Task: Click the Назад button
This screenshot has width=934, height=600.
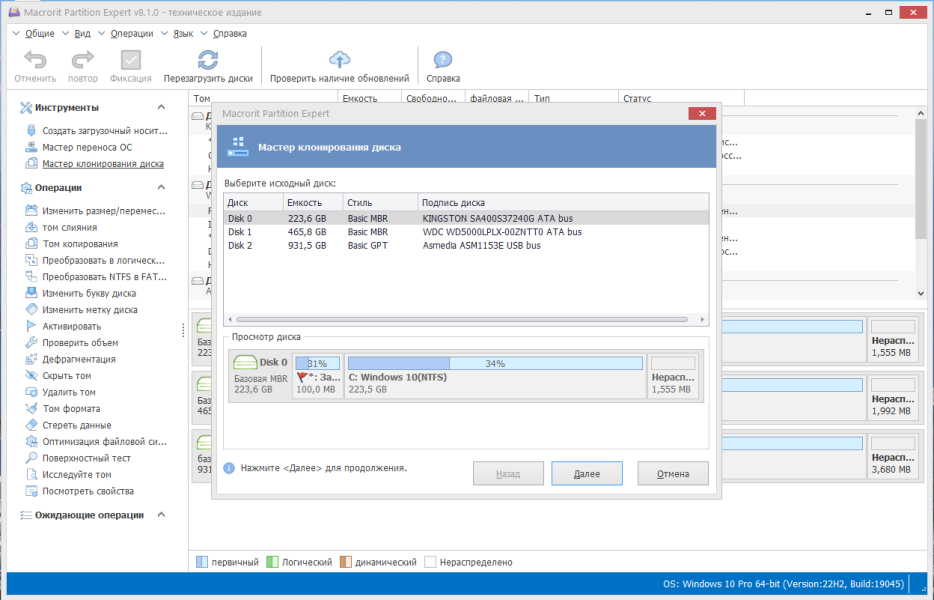Action: pos(508,474)
